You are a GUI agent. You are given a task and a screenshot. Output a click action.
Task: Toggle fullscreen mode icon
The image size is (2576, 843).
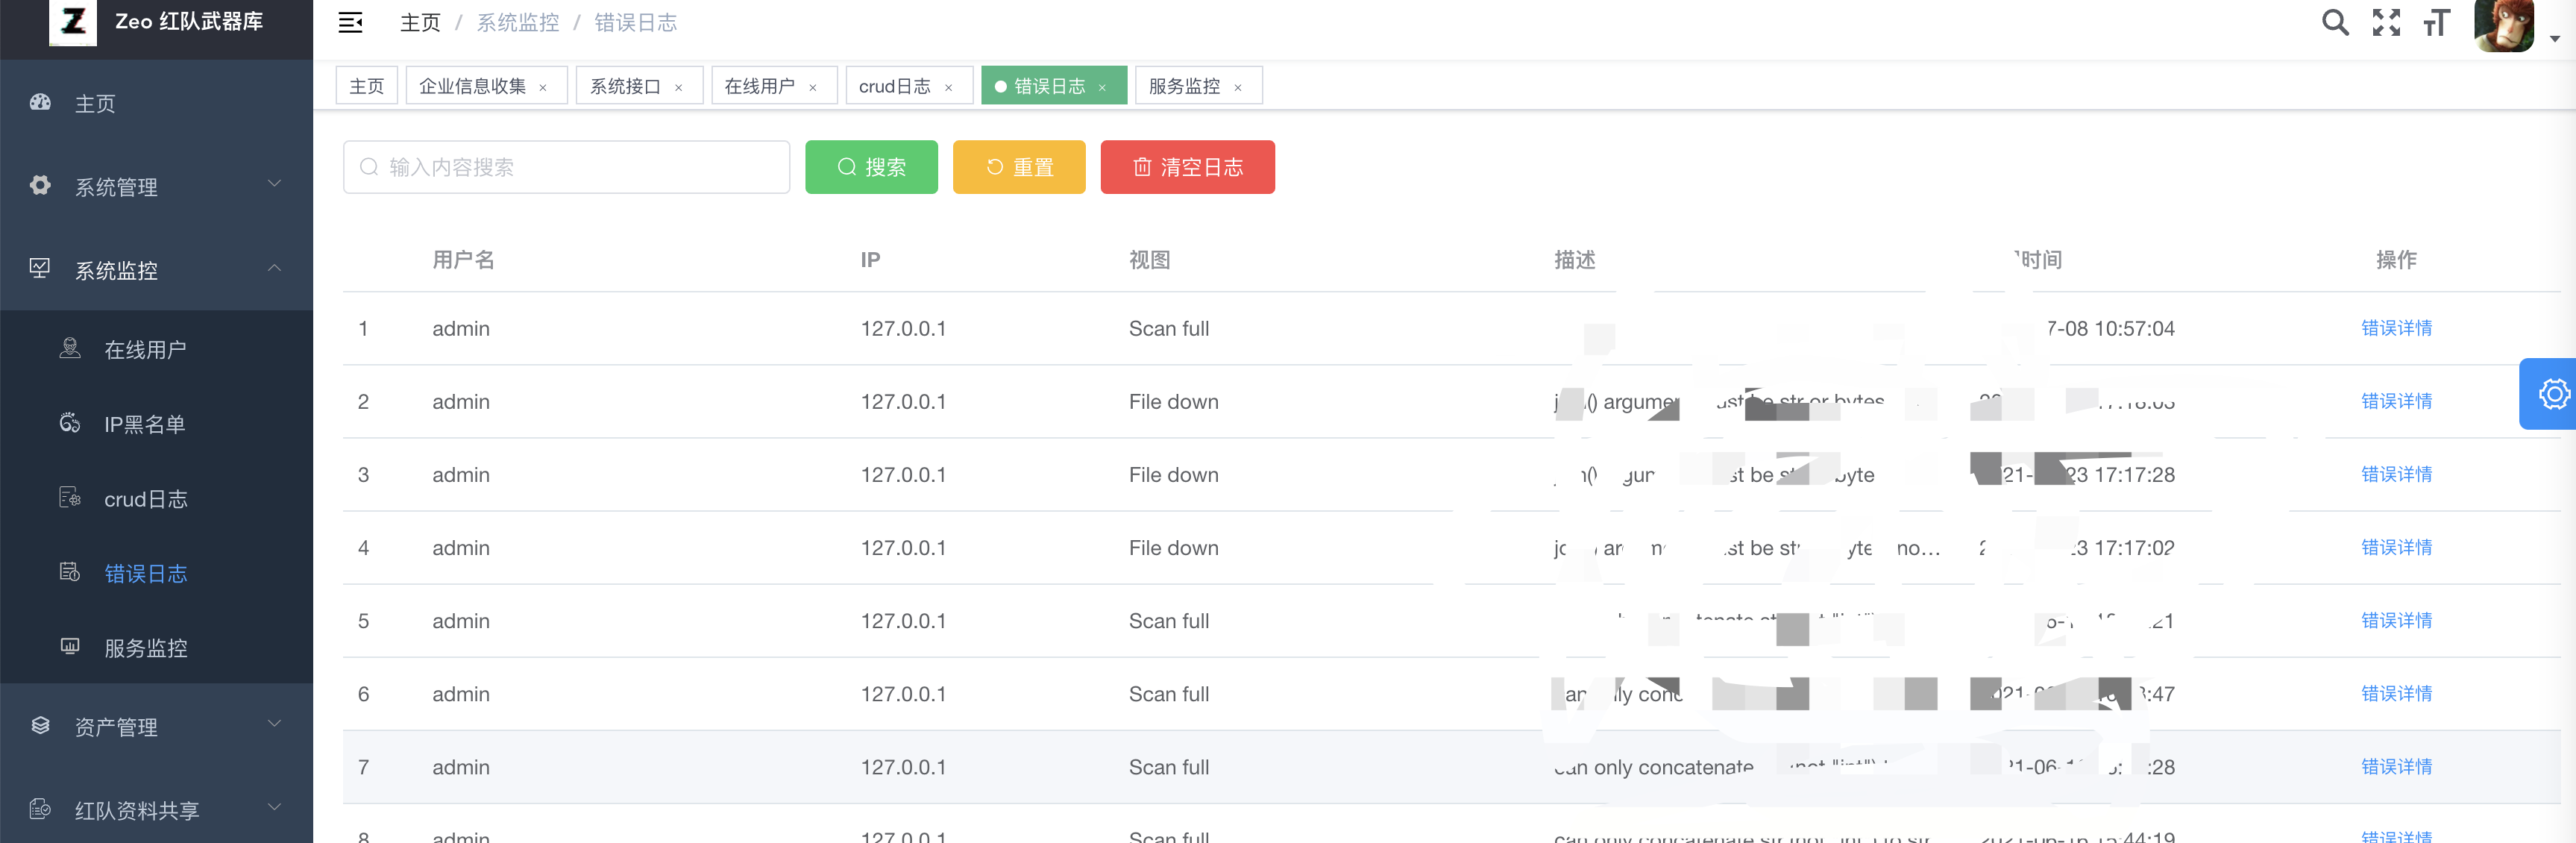click(x=2386, y=22)
